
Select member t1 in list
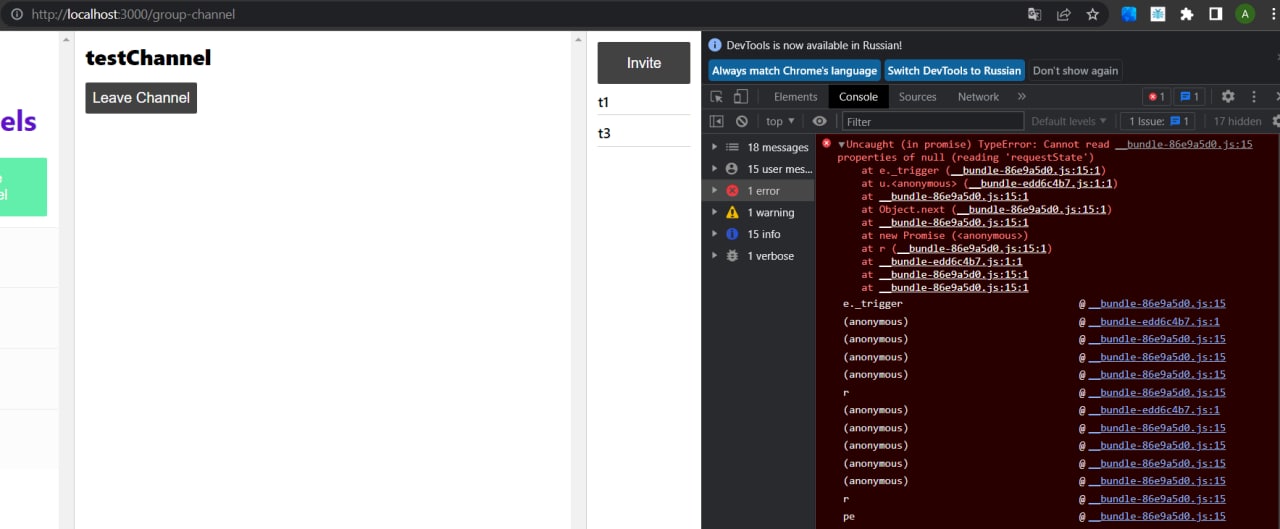point(644,103)
